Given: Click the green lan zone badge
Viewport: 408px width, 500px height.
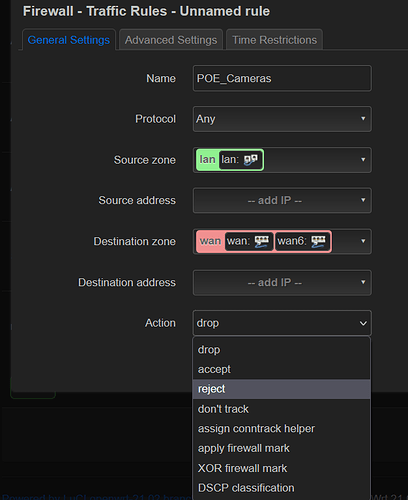Looking at the screenshot, I should [207, 160].
